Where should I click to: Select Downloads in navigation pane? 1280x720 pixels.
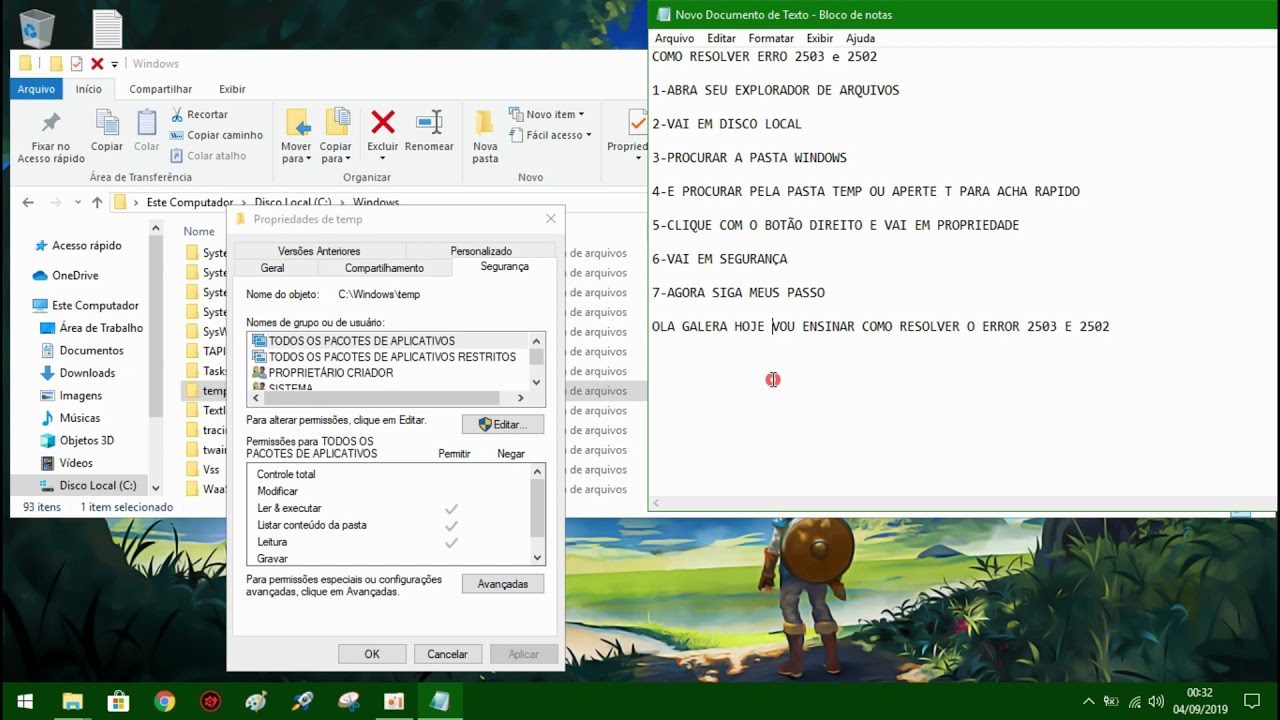87,373
